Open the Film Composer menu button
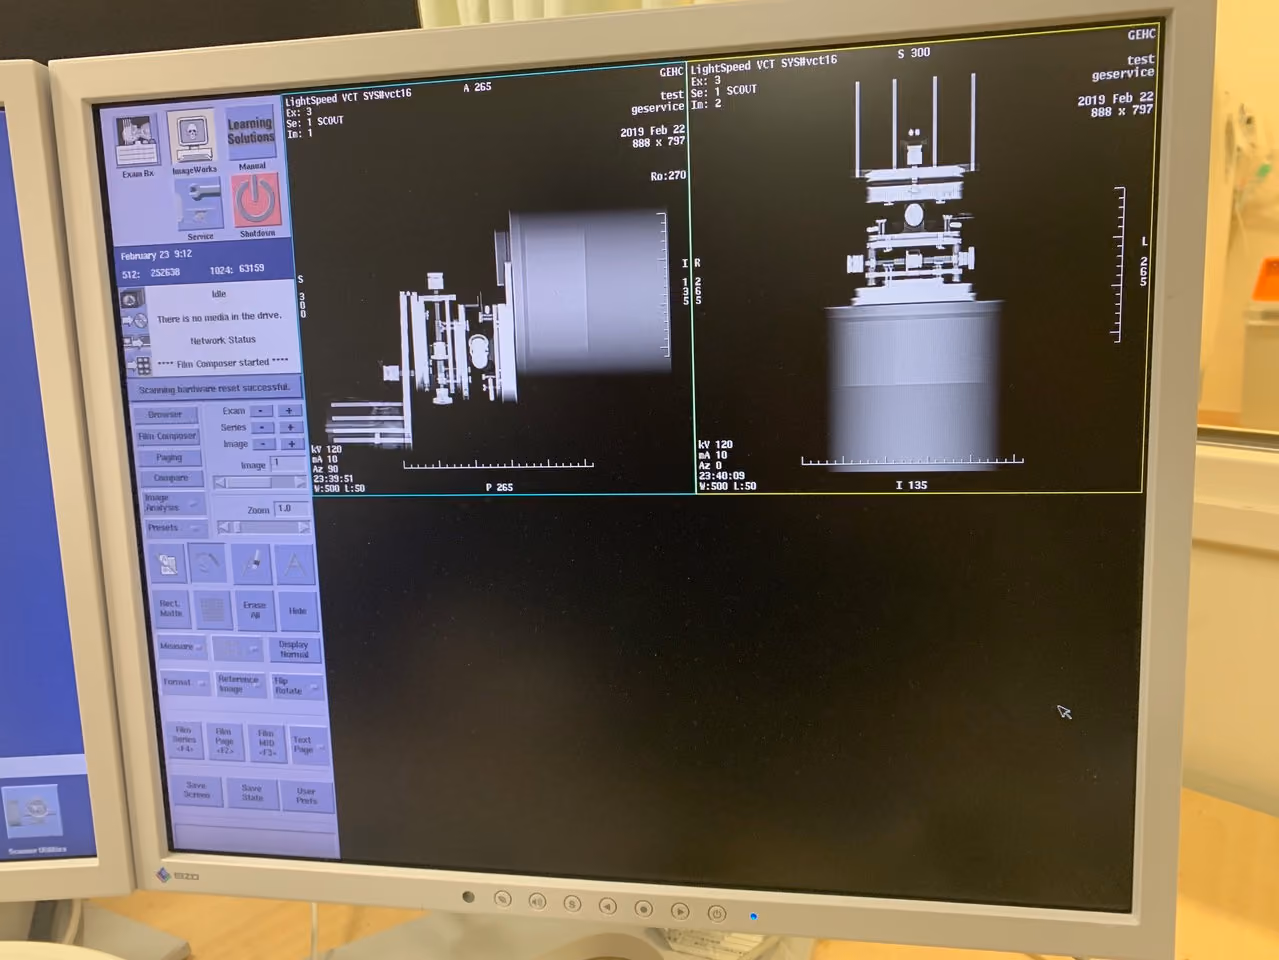 (x=167, y=436)
